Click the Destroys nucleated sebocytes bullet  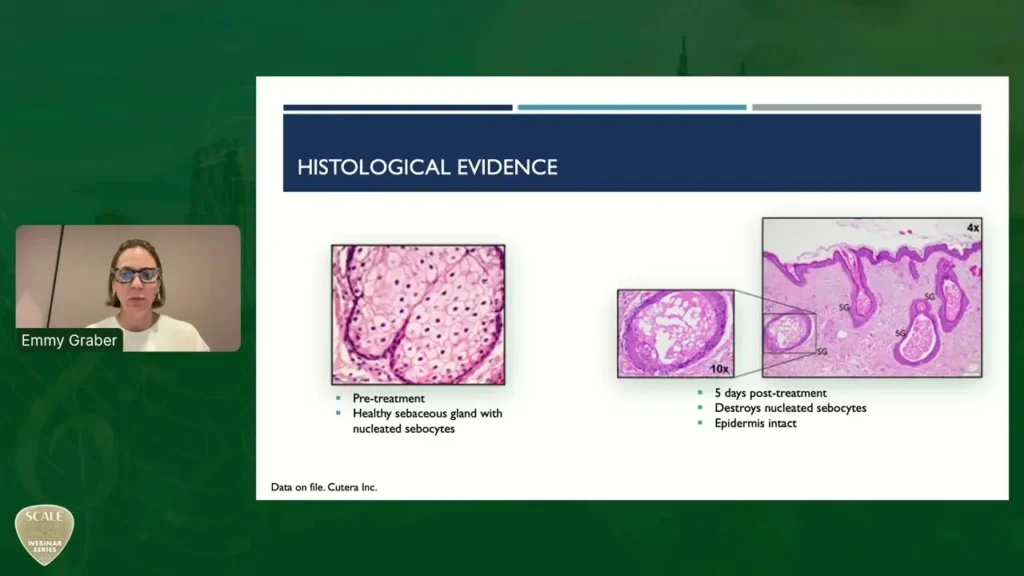(x=788, y=408)
